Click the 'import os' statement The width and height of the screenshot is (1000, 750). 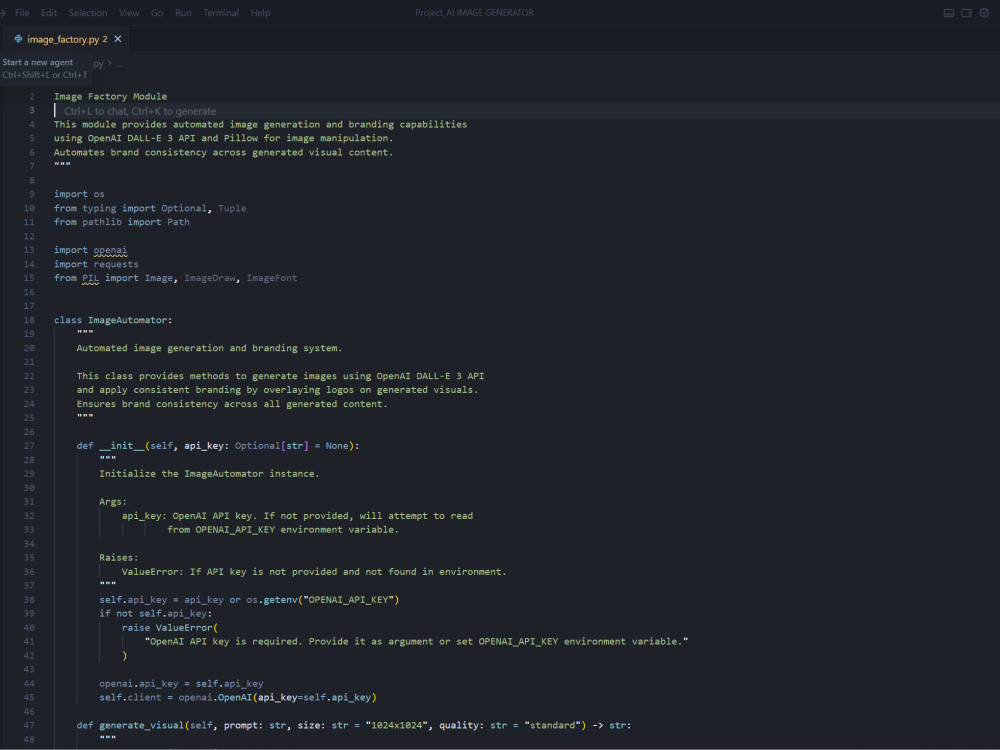pos(79,194)
